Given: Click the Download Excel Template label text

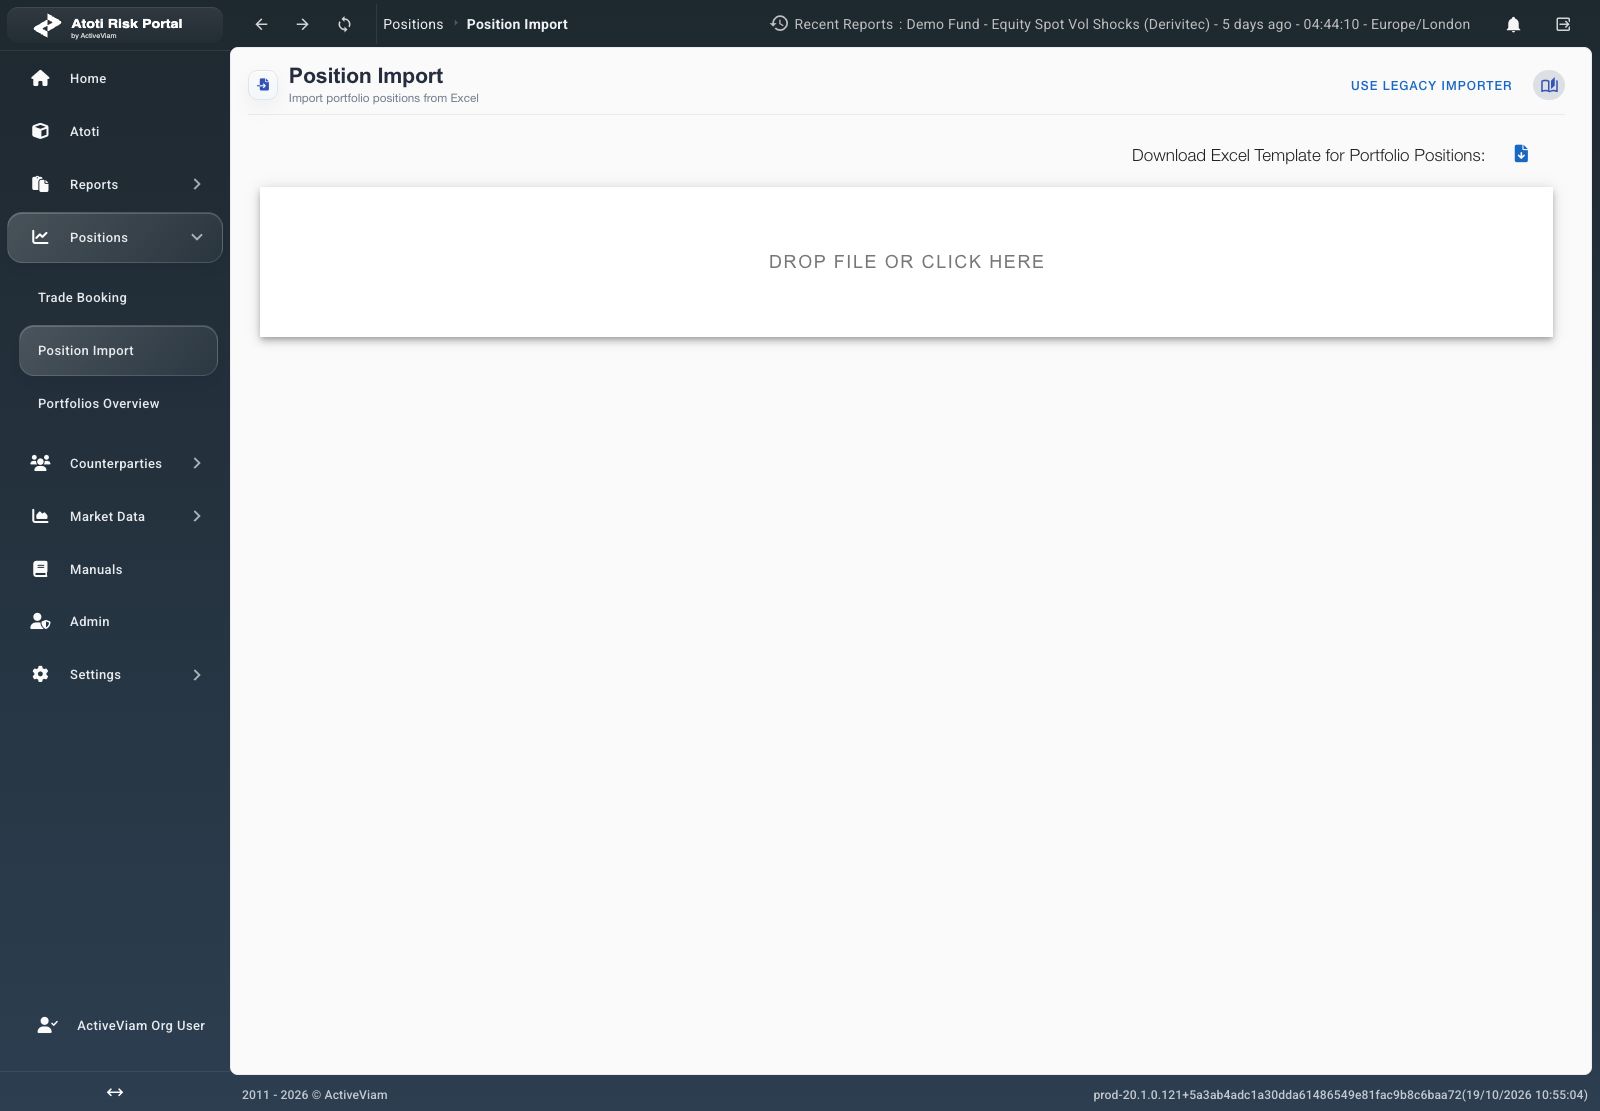Looking at the screenshot, I should (x=1308, y=155).
